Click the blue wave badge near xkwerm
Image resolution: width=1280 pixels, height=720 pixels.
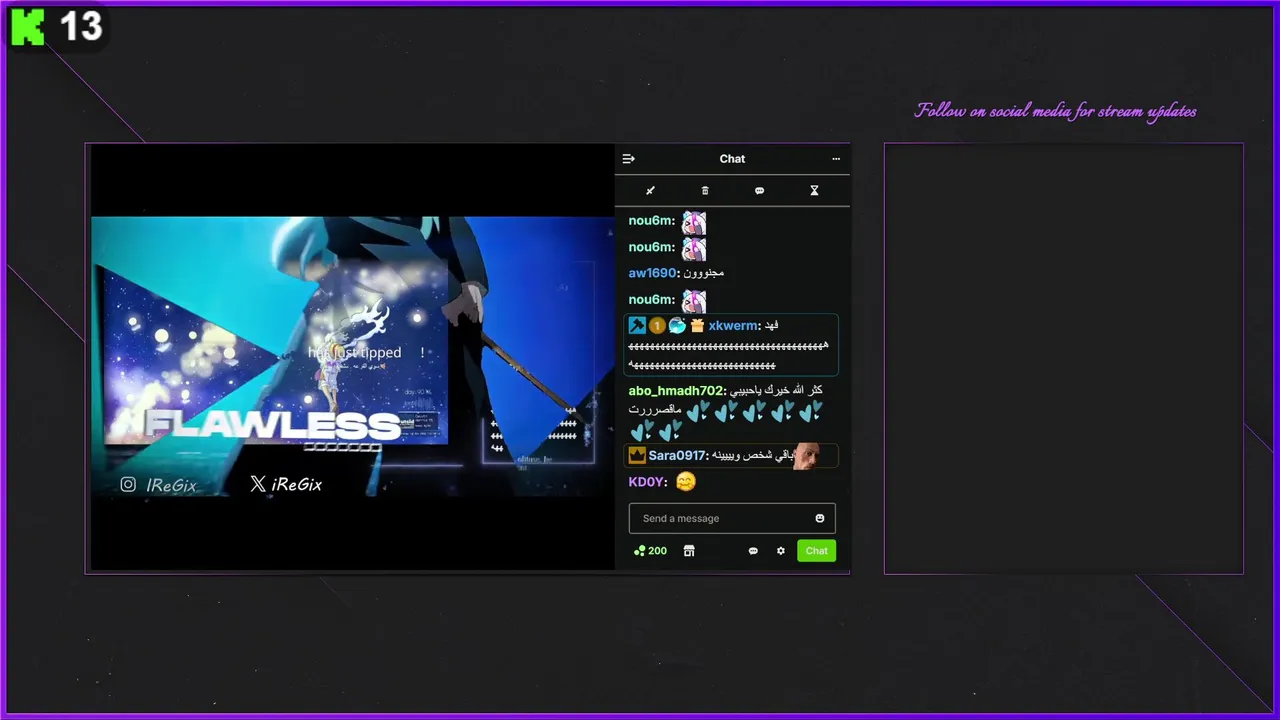[x=677, y=325]
